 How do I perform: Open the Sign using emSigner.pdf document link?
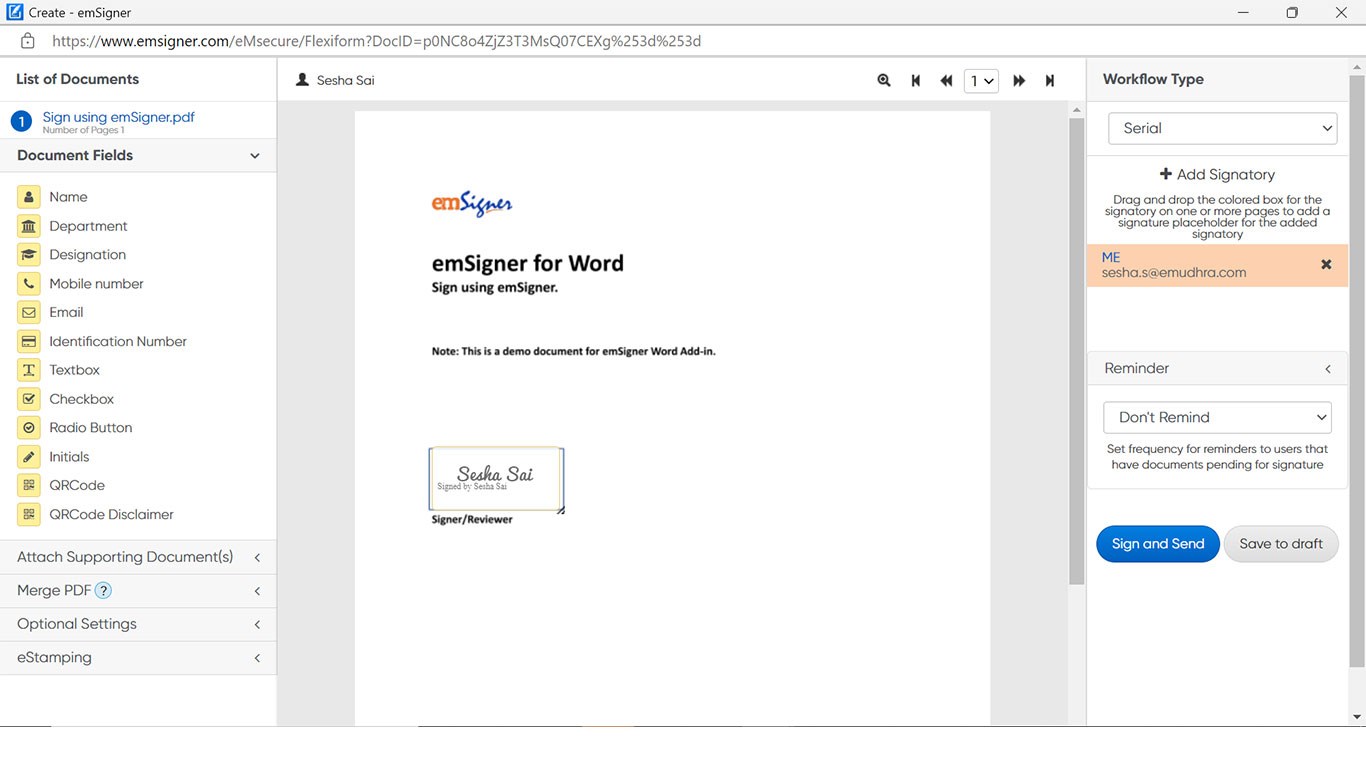(119, 117)
